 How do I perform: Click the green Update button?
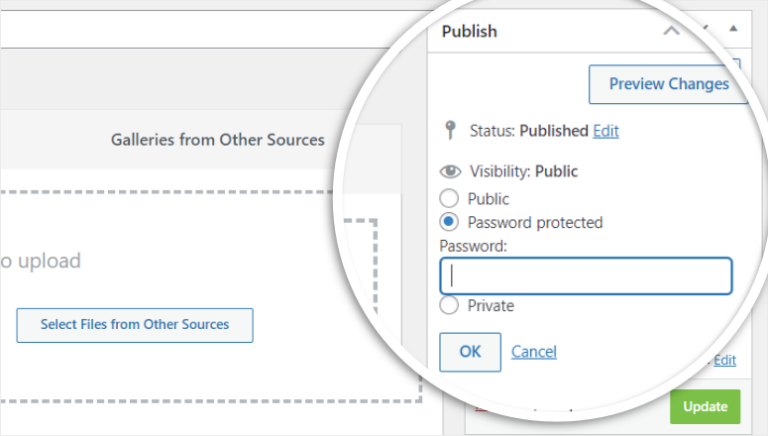point(705,407)
